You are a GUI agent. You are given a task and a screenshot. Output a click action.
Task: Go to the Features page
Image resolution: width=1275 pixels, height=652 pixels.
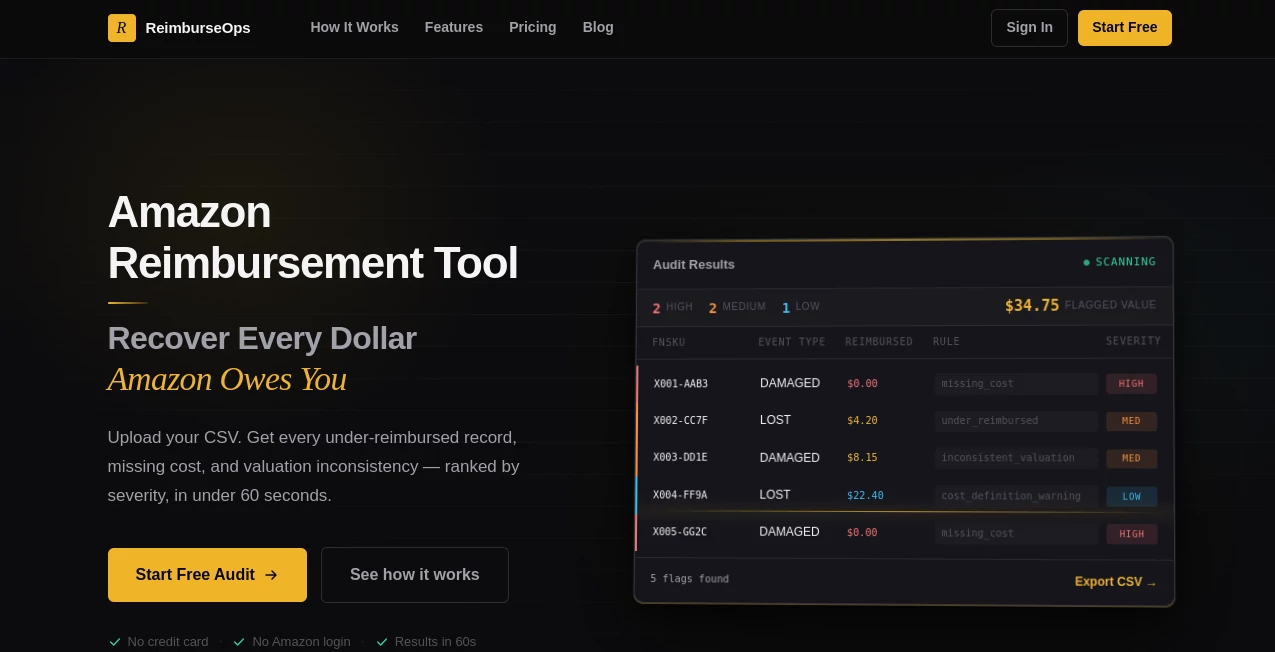click(x=454, y=27)
